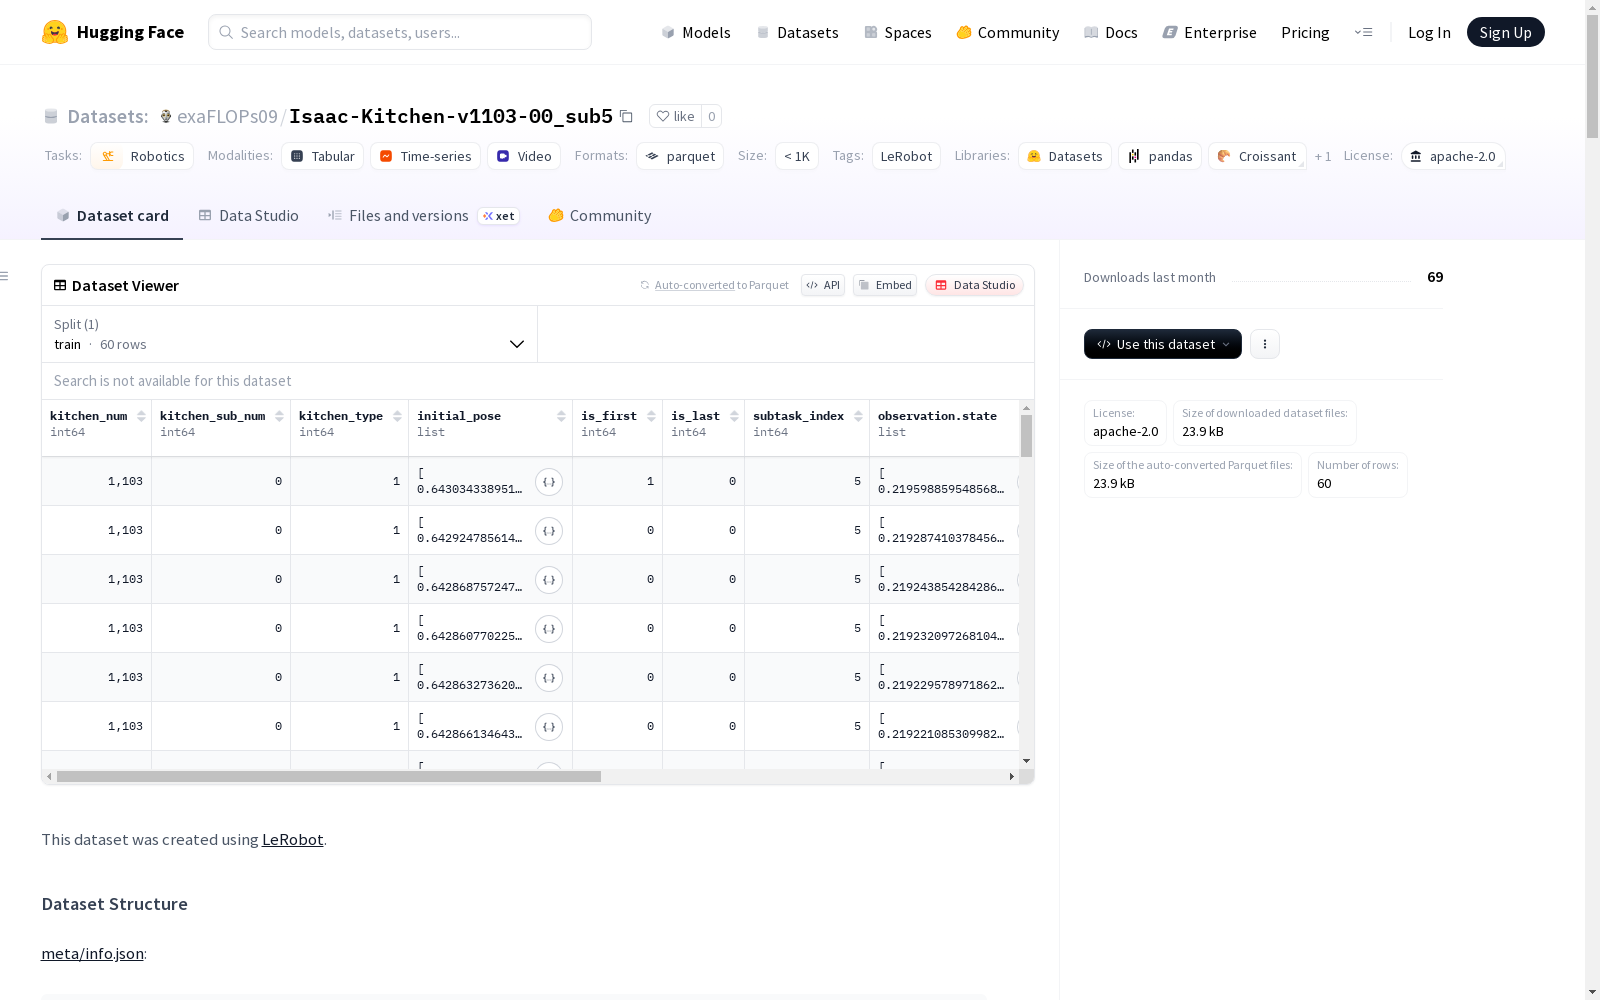Screen dimensions: 1600x1000
Task: Open Data Studio from viewer header
Action: 974,285
